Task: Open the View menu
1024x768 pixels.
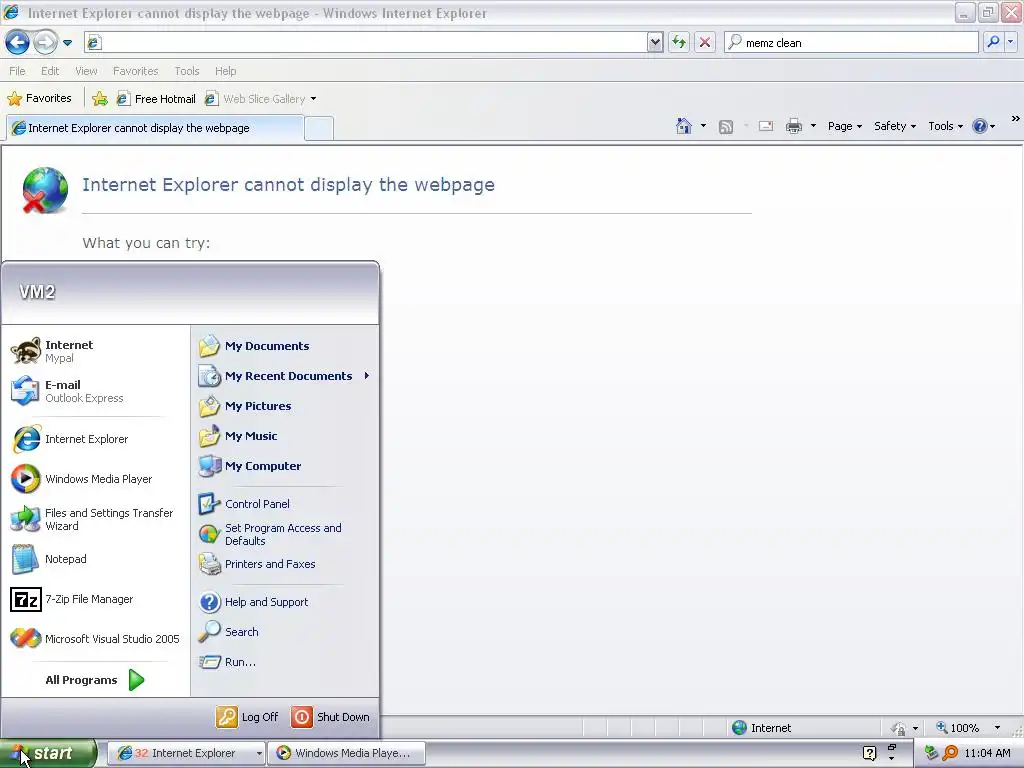Action: (x=86, y=71)
